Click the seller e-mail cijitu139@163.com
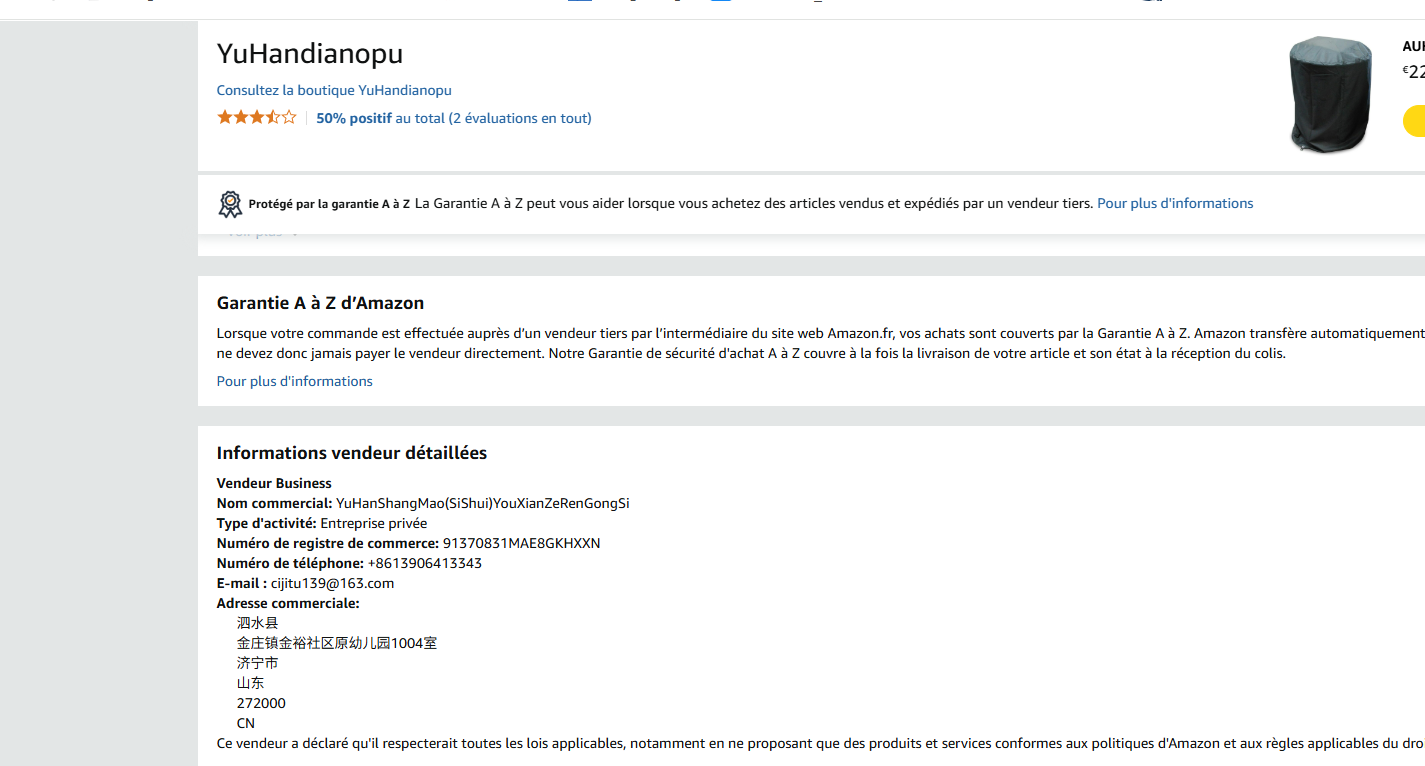This screenshot has width=1425, height=766. pos(332,583)
